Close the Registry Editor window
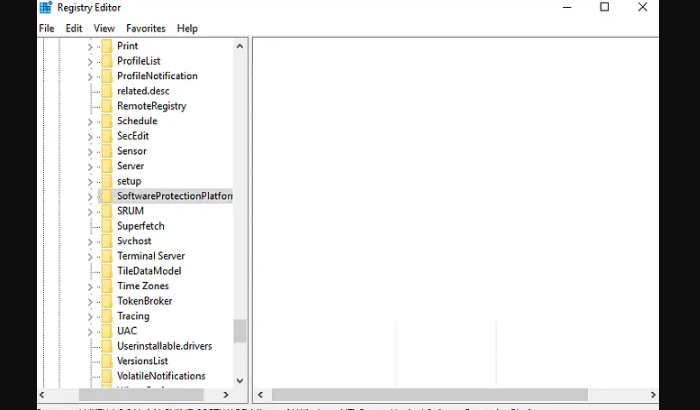Image resolution: width=700 pixels, height=410 pixels. point(642,7)
